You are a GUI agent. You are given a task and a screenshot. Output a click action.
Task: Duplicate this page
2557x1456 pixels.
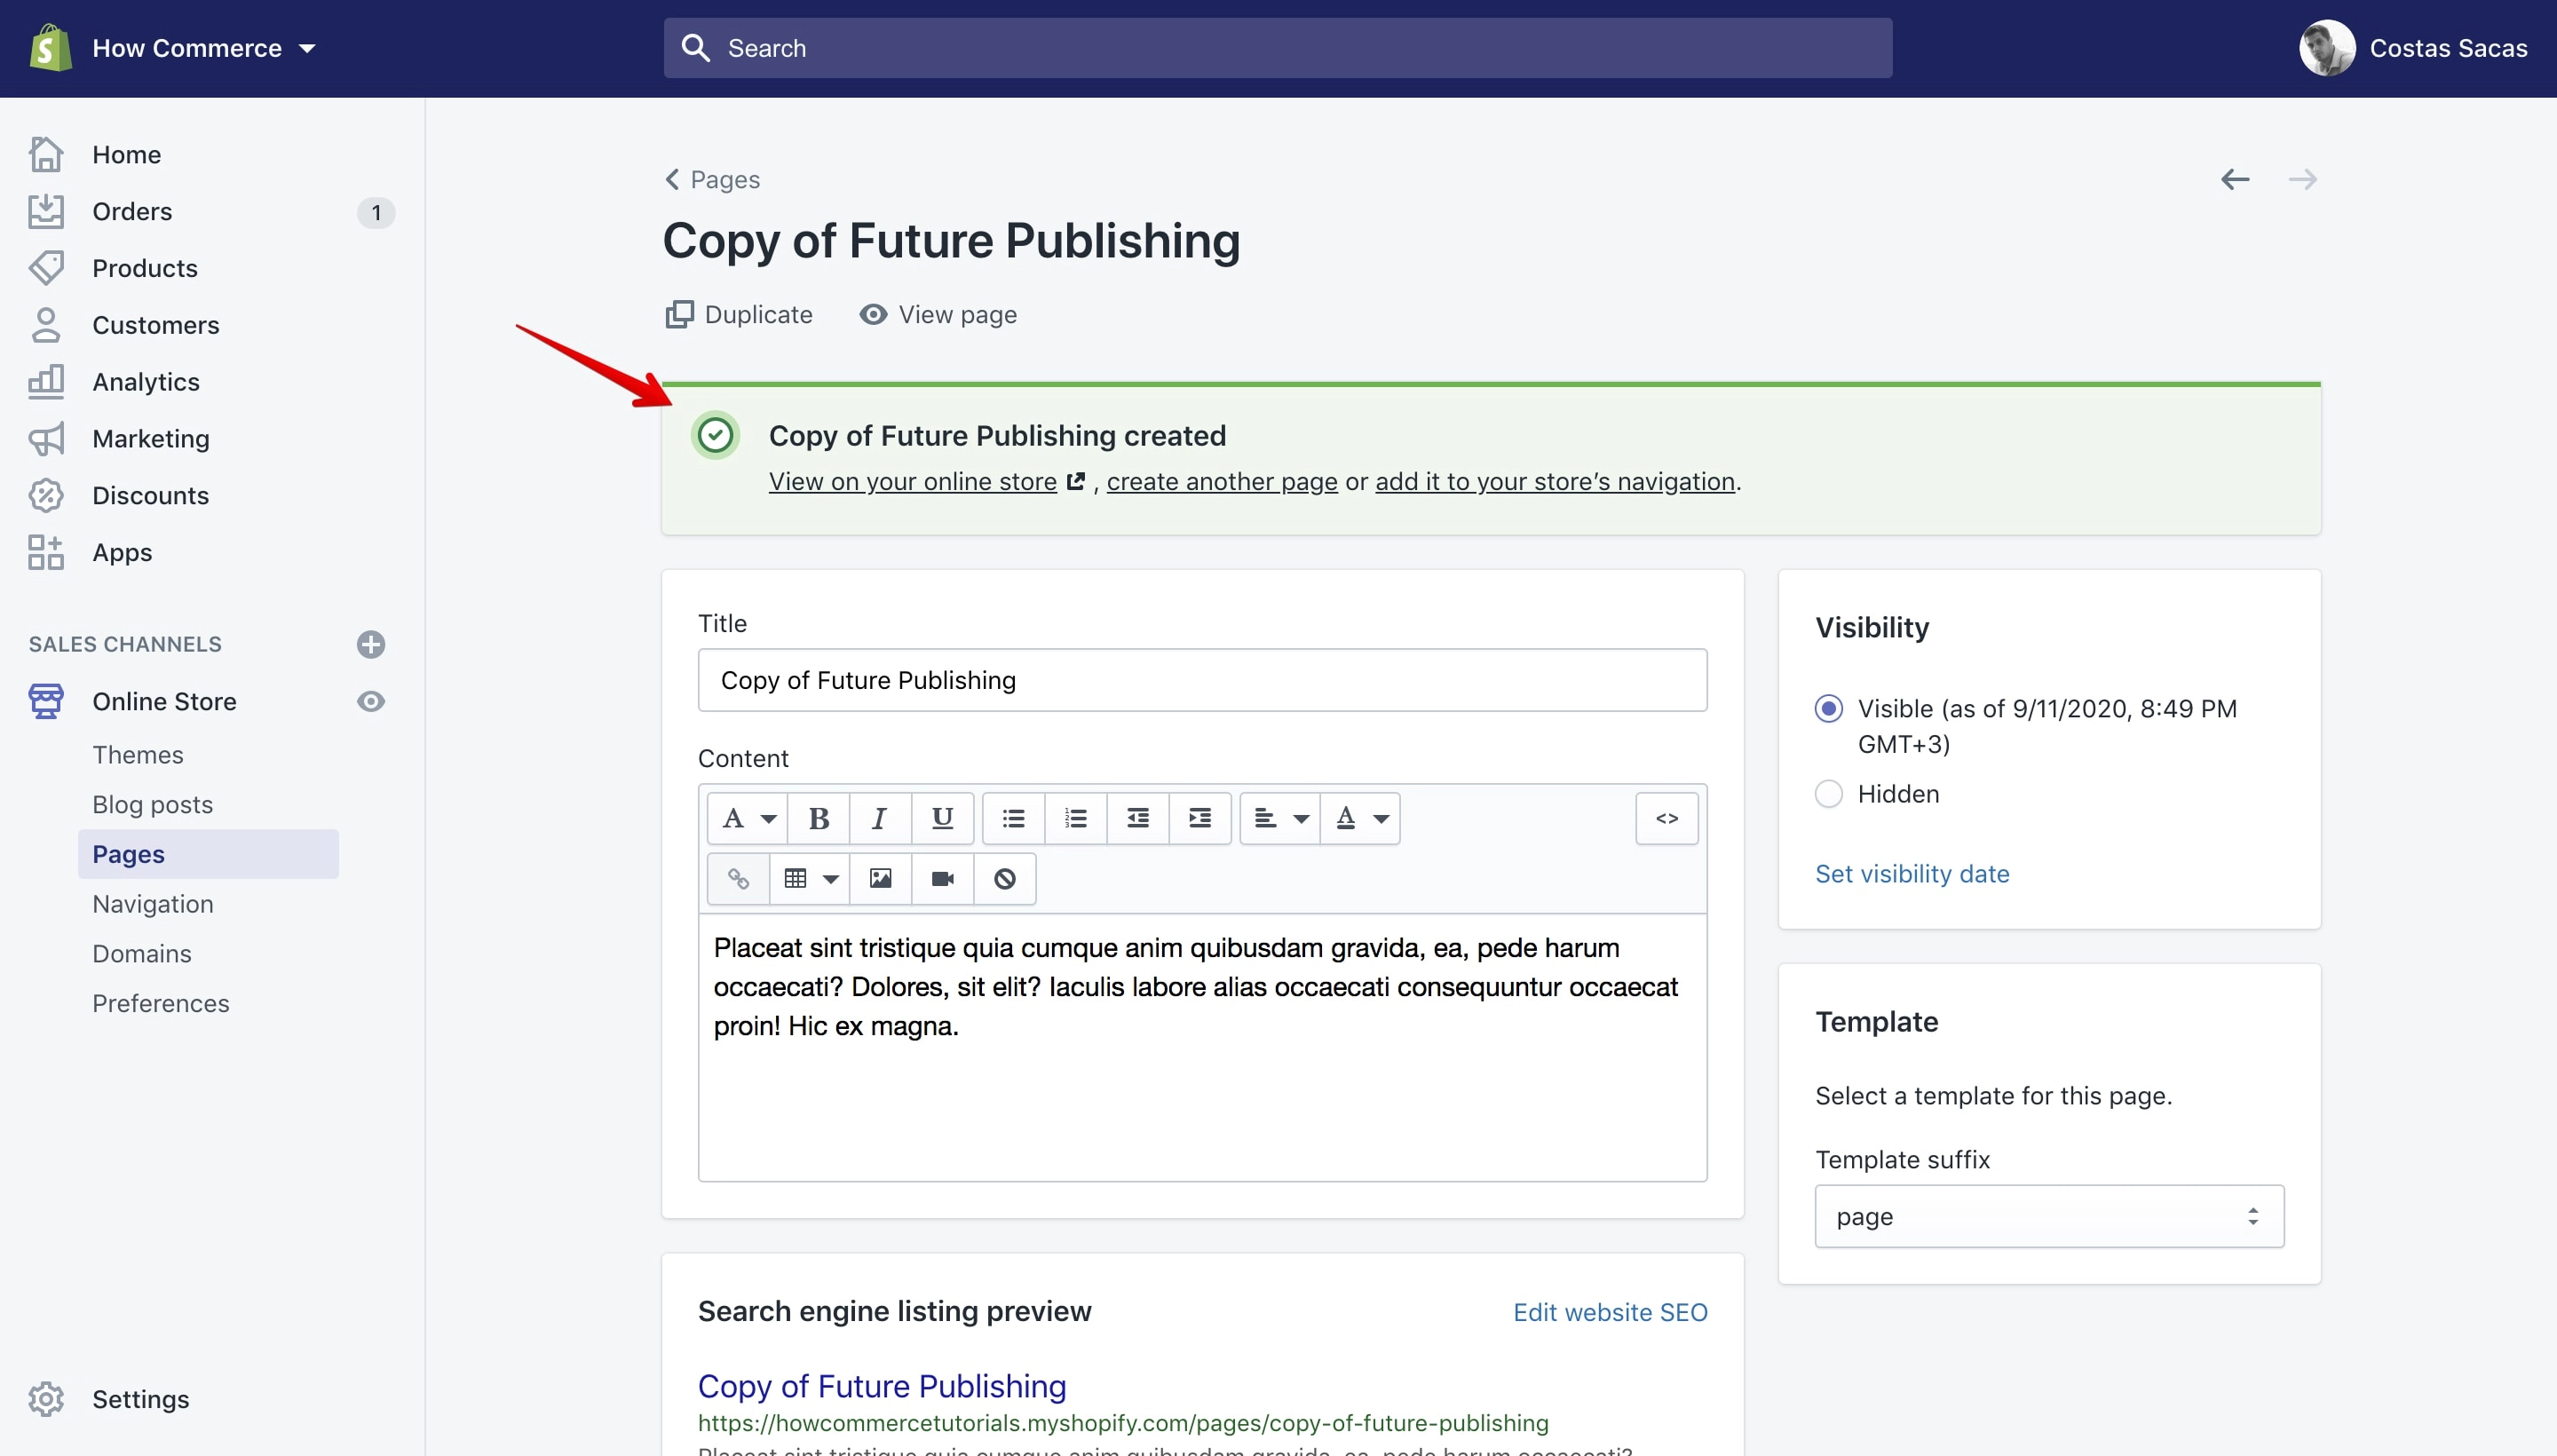point(739,315)
